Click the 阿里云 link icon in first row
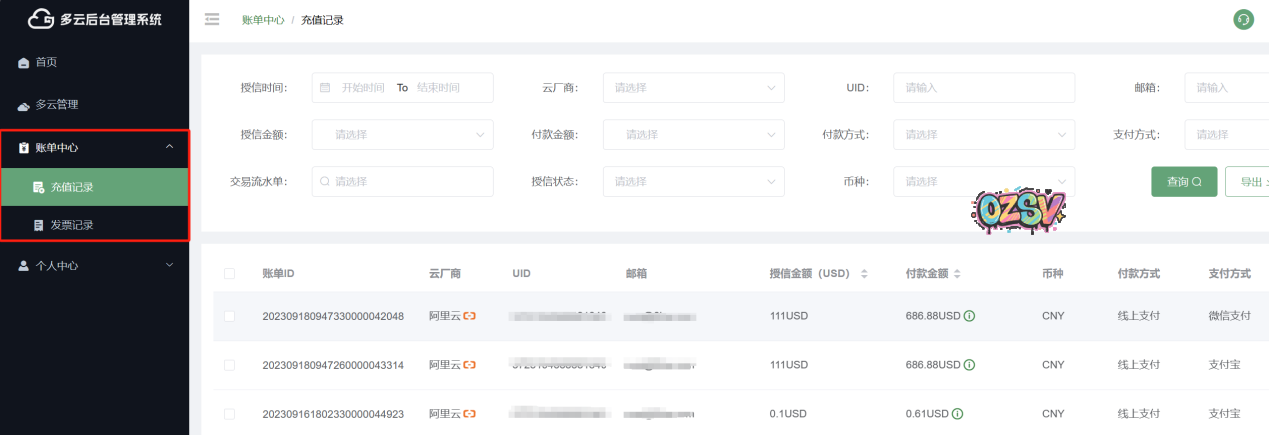 click(x=469, y=316)
